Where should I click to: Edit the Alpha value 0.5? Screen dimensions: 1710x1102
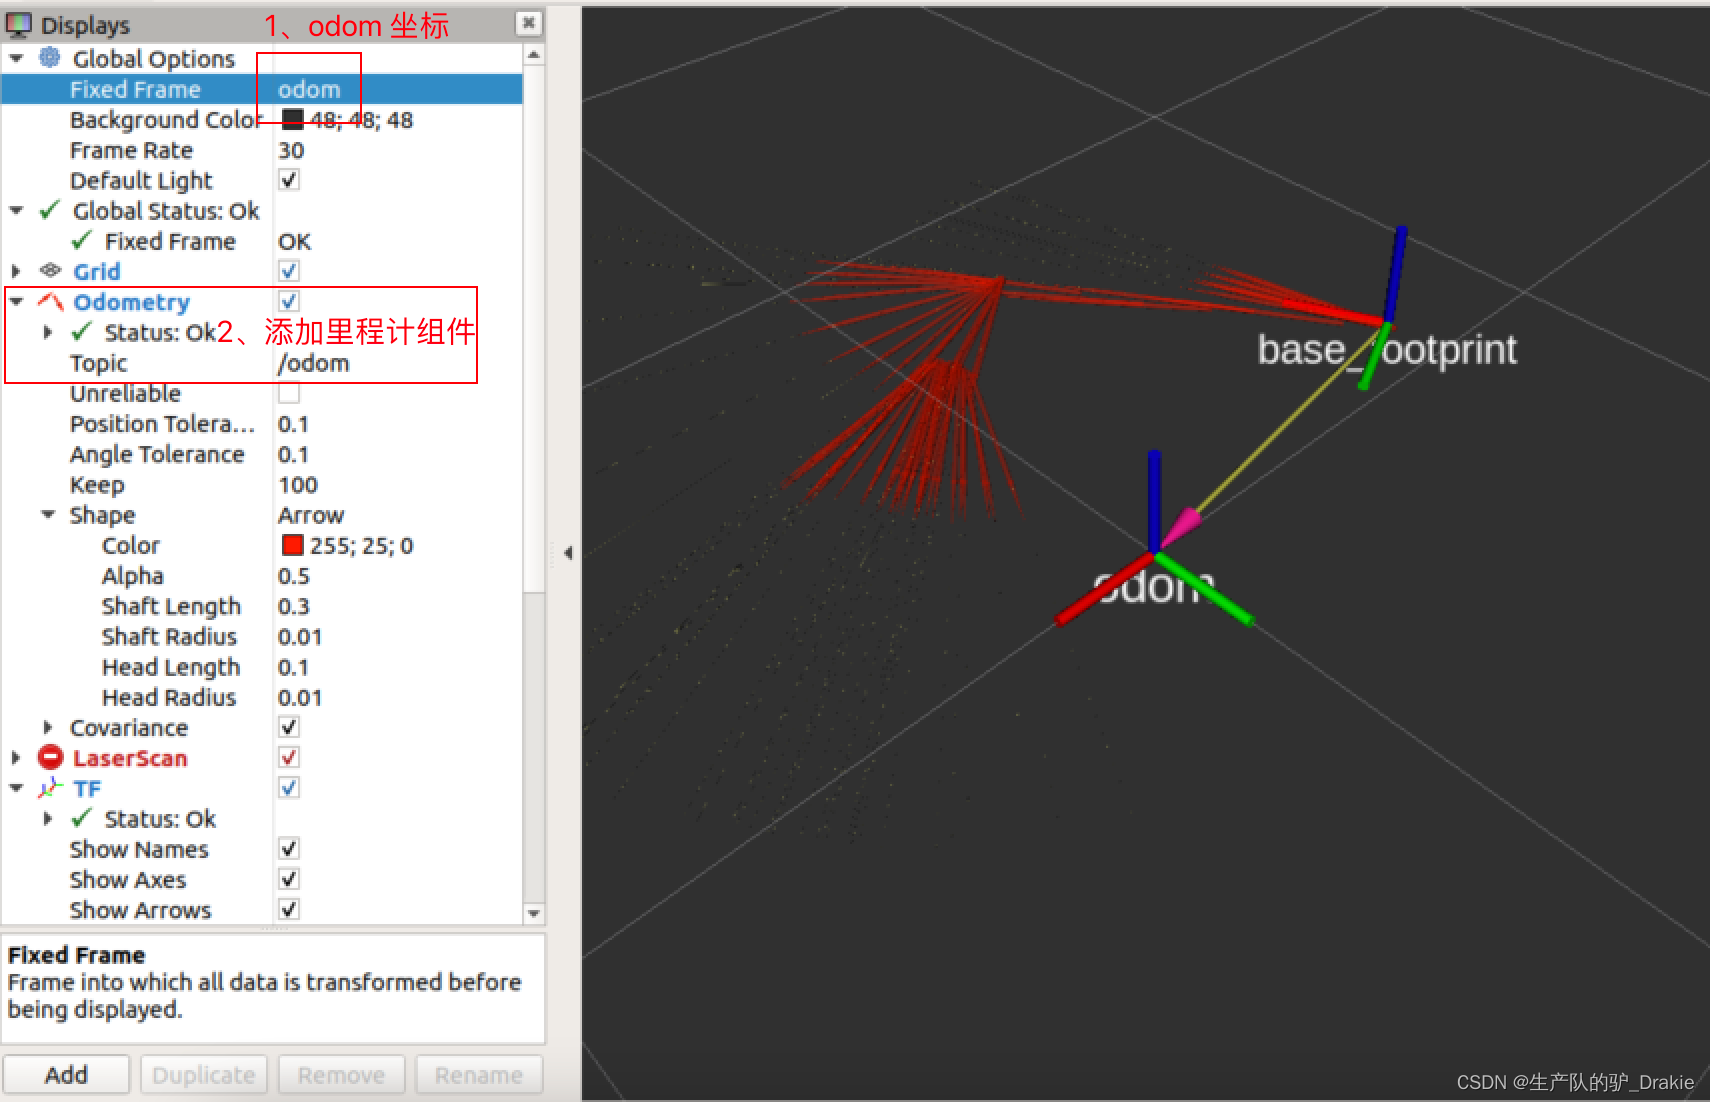(x=398, y=576)
